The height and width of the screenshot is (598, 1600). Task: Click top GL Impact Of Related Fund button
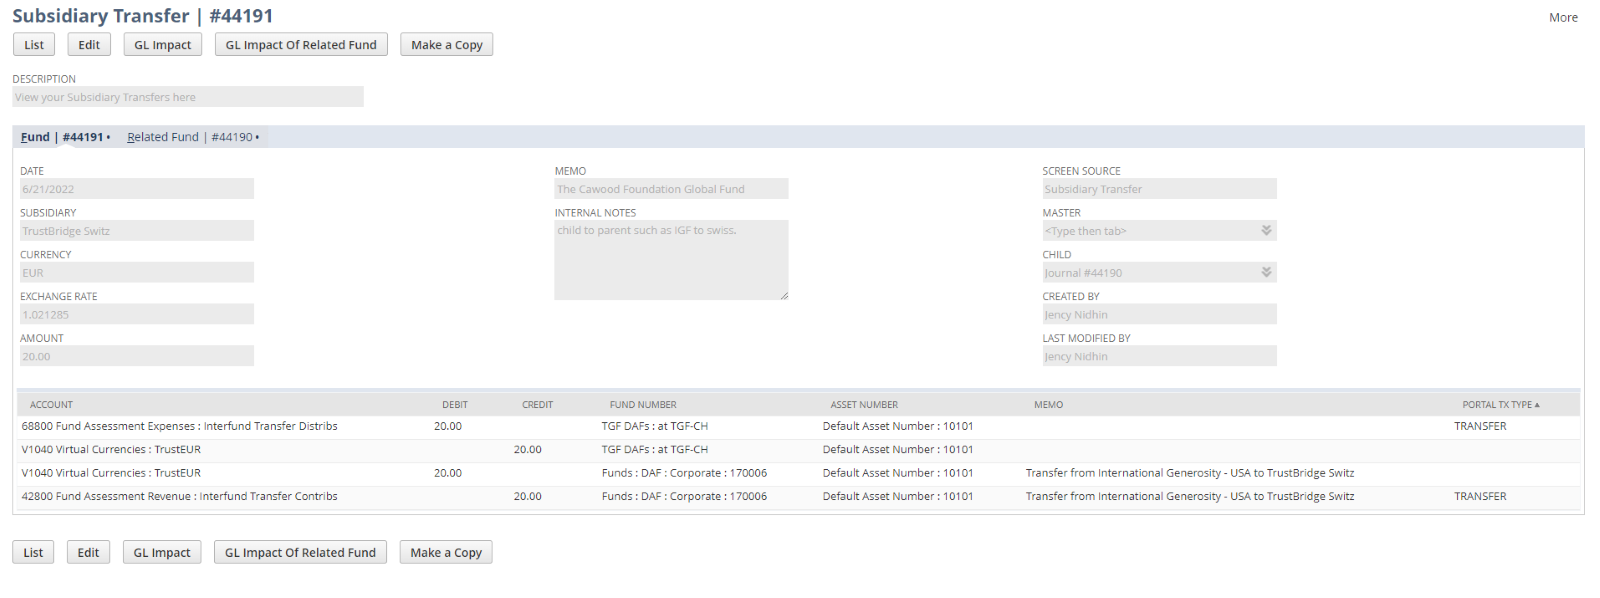[x=301, y=45]
